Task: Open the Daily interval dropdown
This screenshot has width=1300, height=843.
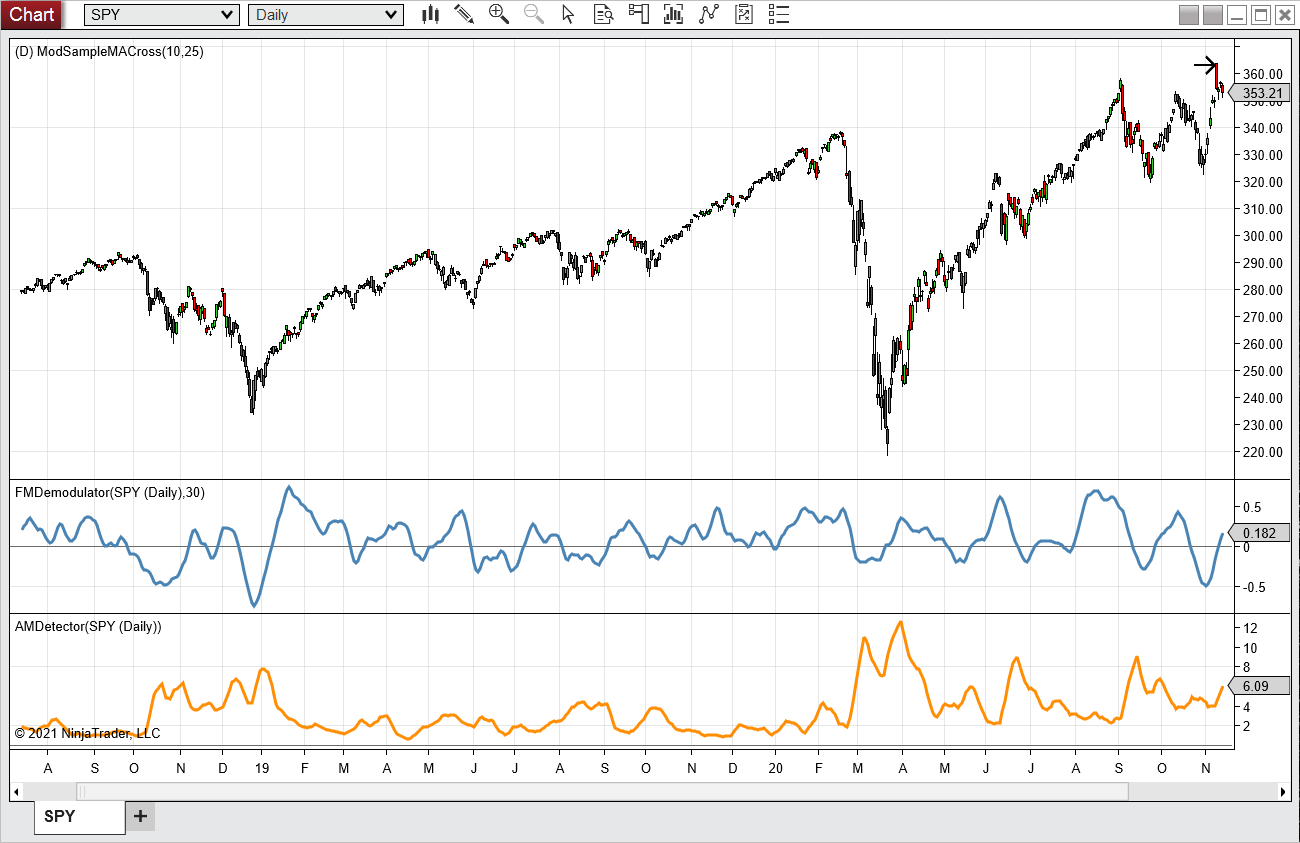Action: [326, 15]
